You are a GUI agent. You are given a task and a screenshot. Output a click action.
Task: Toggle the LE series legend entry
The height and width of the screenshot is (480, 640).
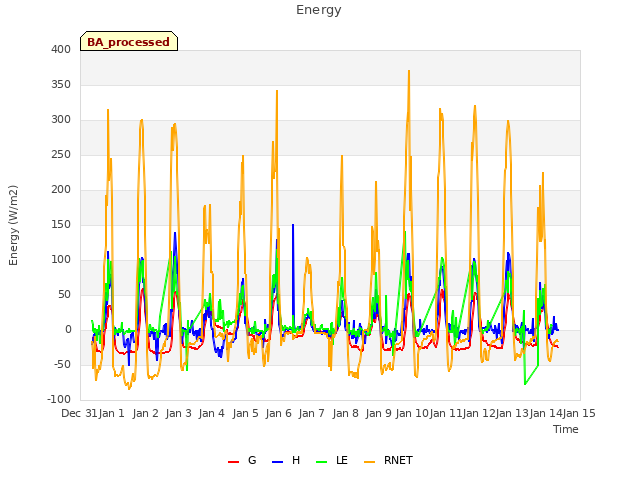tap(332, 460)
